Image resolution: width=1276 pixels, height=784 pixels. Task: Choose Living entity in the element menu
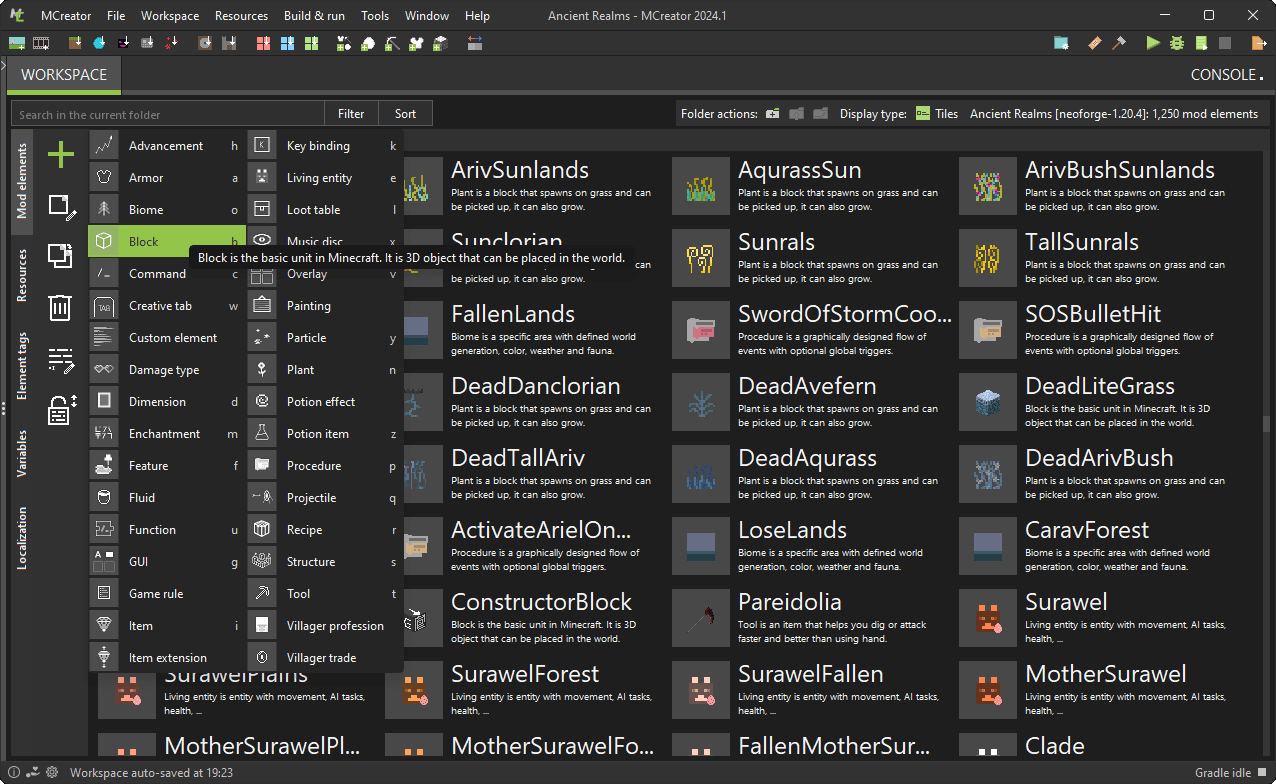pyautogui.click(x=325, y=177)
